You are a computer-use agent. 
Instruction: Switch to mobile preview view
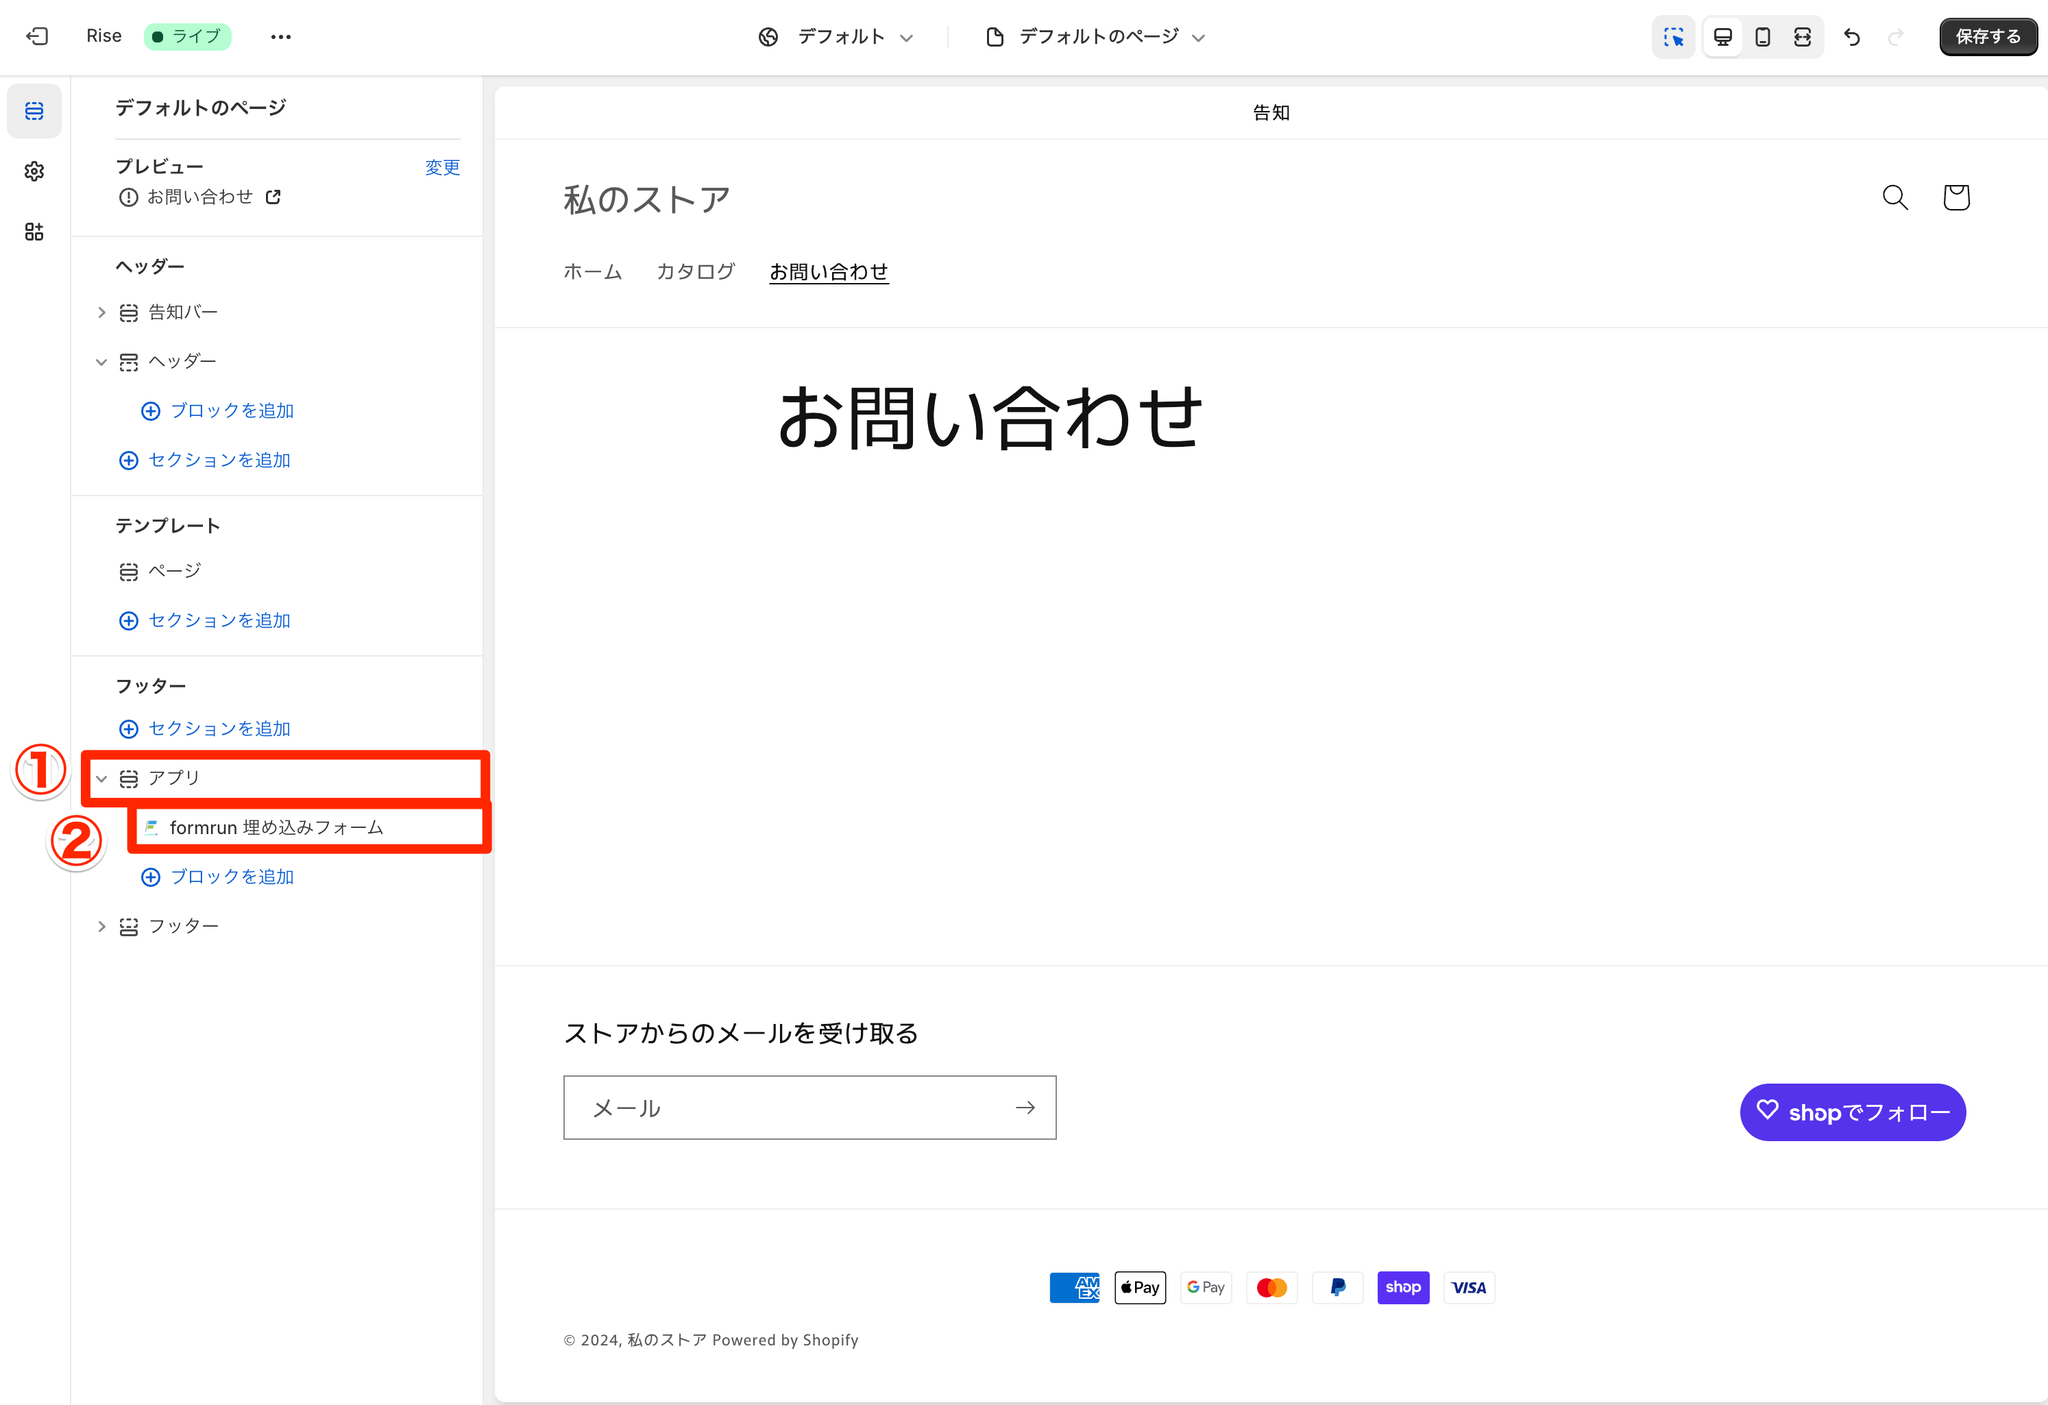tap(1763, 37)
